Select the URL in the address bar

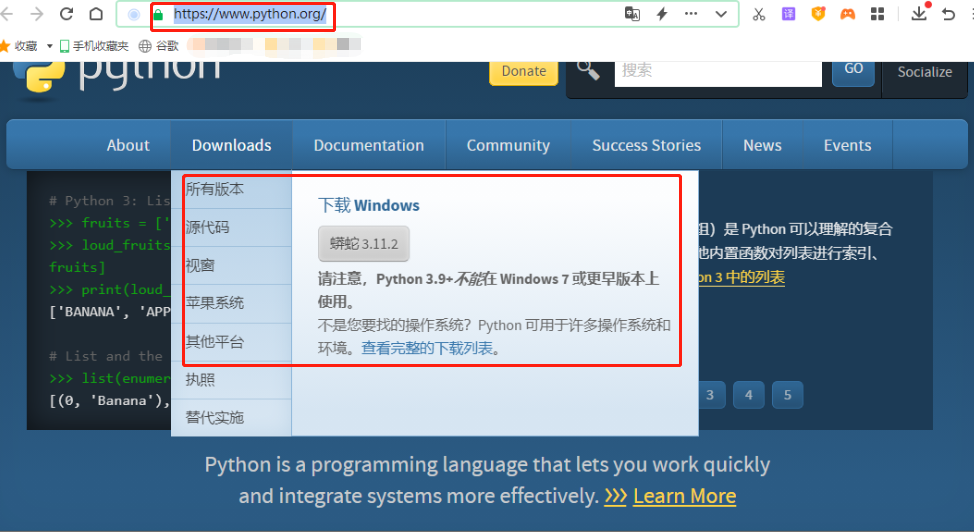point(250,14)
